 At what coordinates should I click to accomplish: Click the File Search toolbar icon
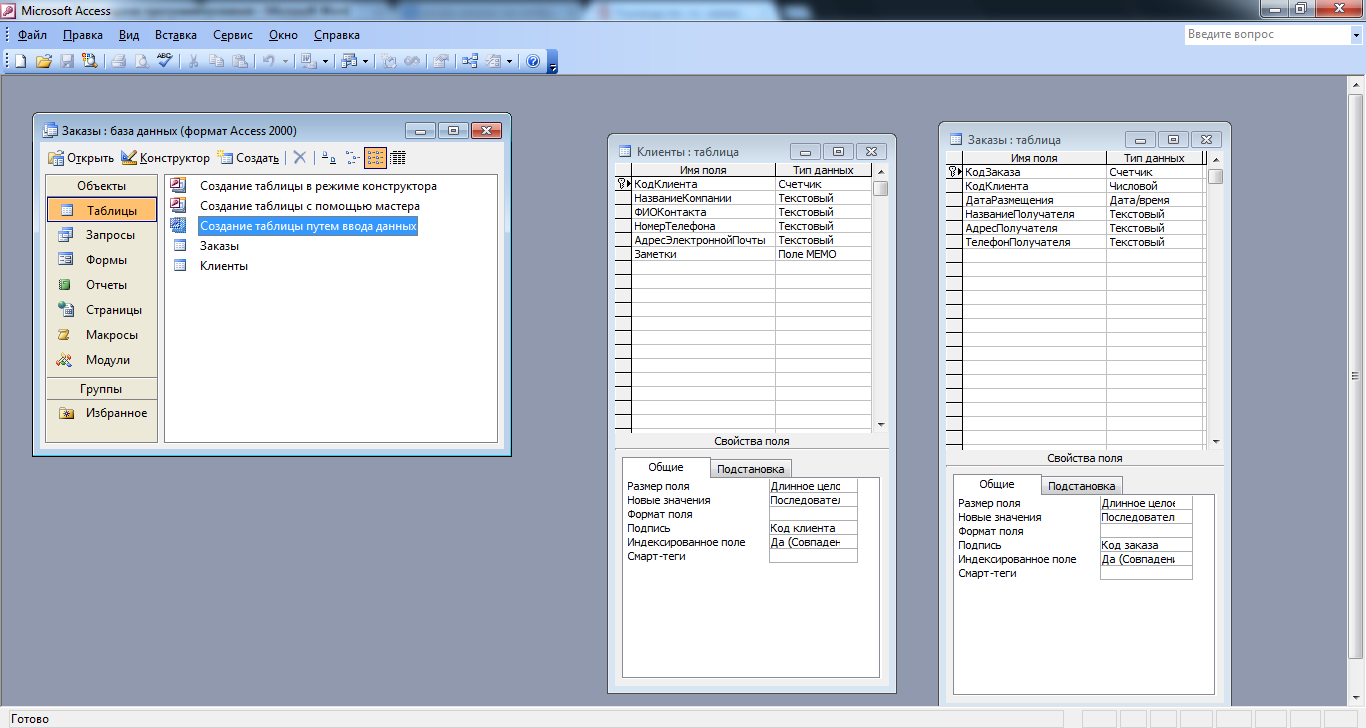tap(90, 61)
